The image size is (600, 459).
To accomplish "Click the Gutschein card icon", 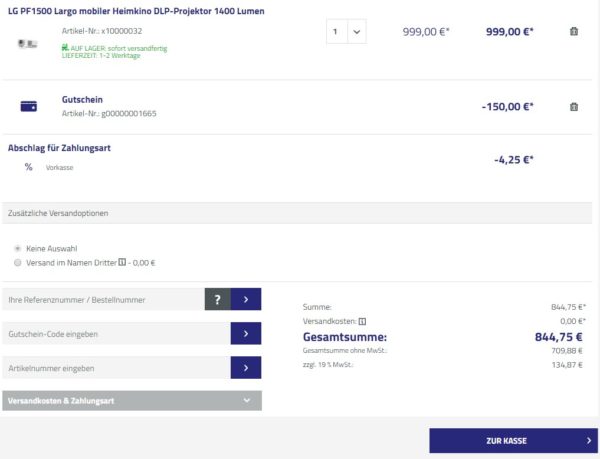I will tap(29, 107).
